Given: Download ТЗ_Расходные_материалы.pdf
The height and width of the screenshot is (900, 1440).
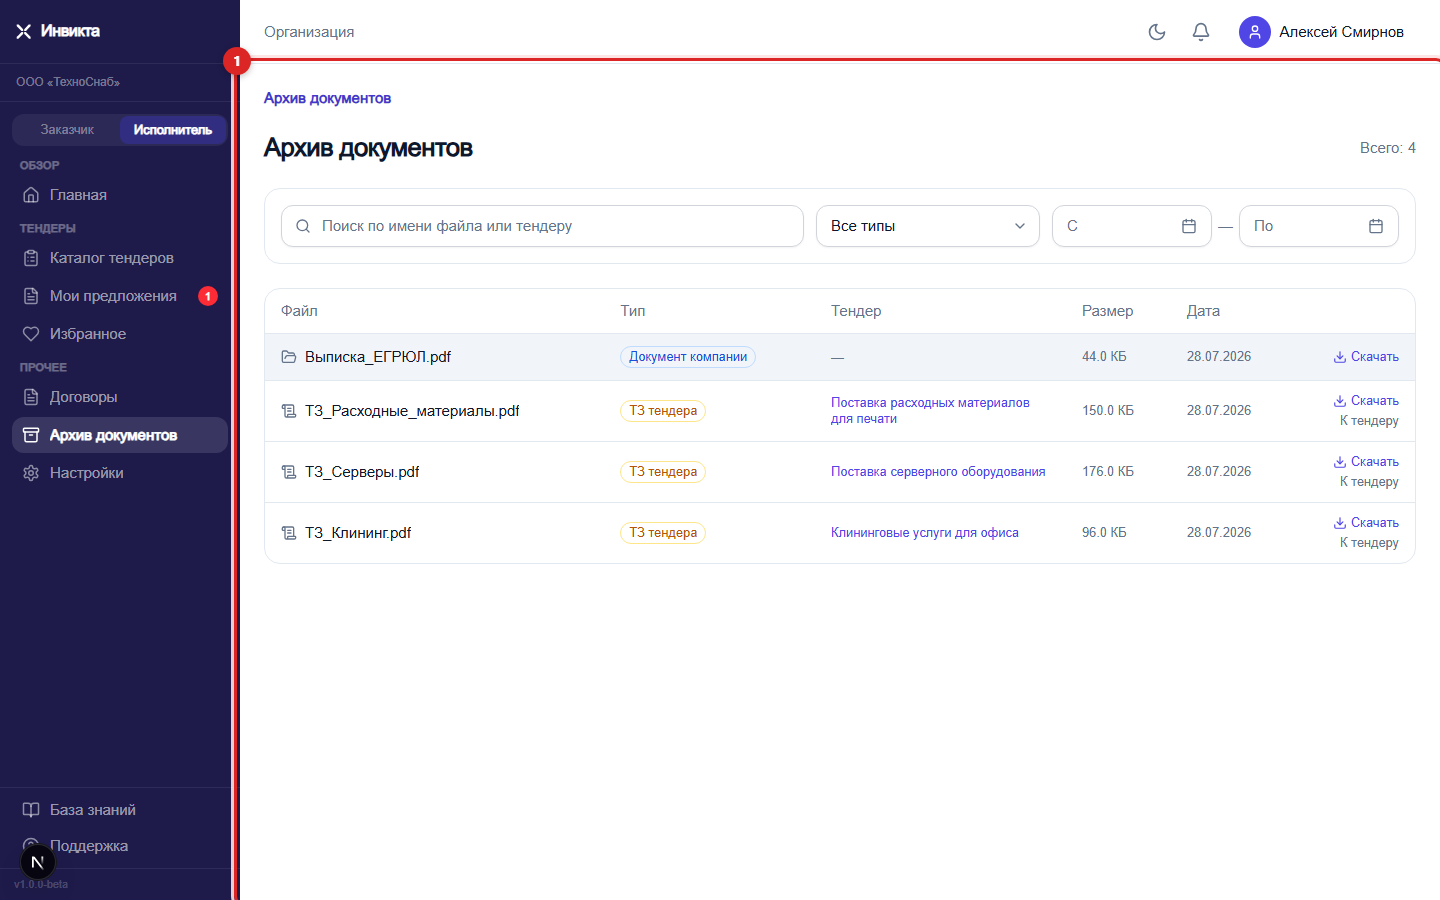Looking at the screenshot, I should pos(1366,401).
